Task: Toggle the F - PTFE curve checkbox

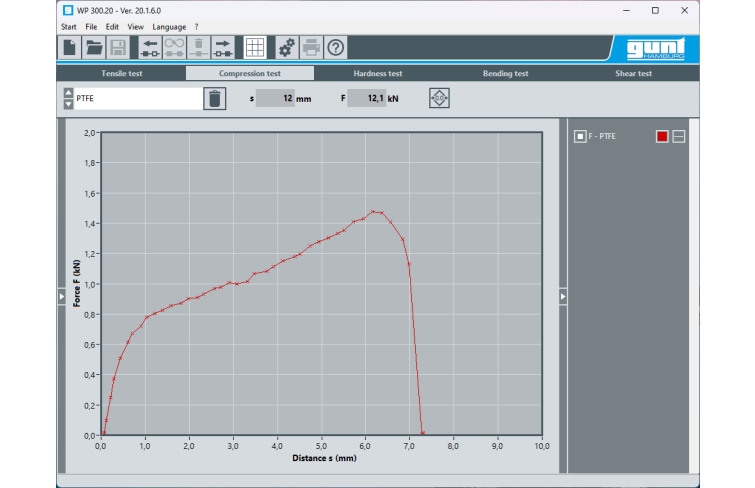Action: tap(580, 136)
